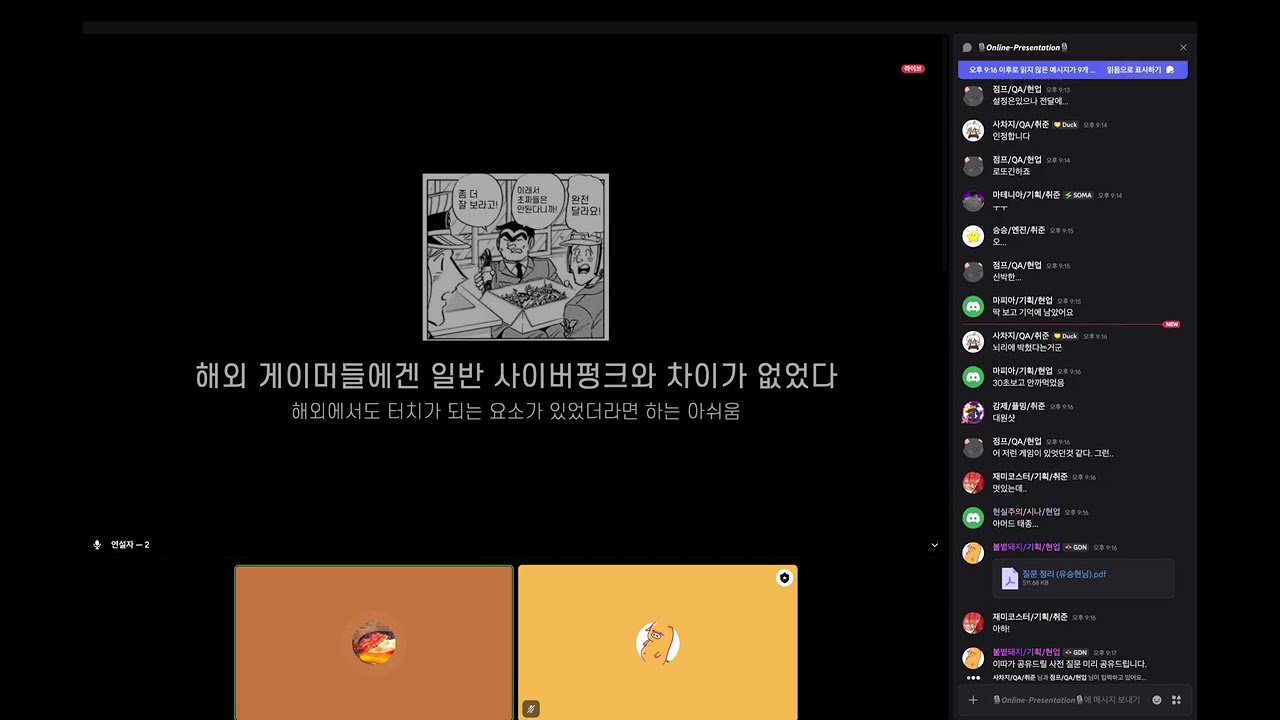Click the PDF file icon in the attachment
The height and width of the screenshot is (720, 1280).
tap(1010, 578)
